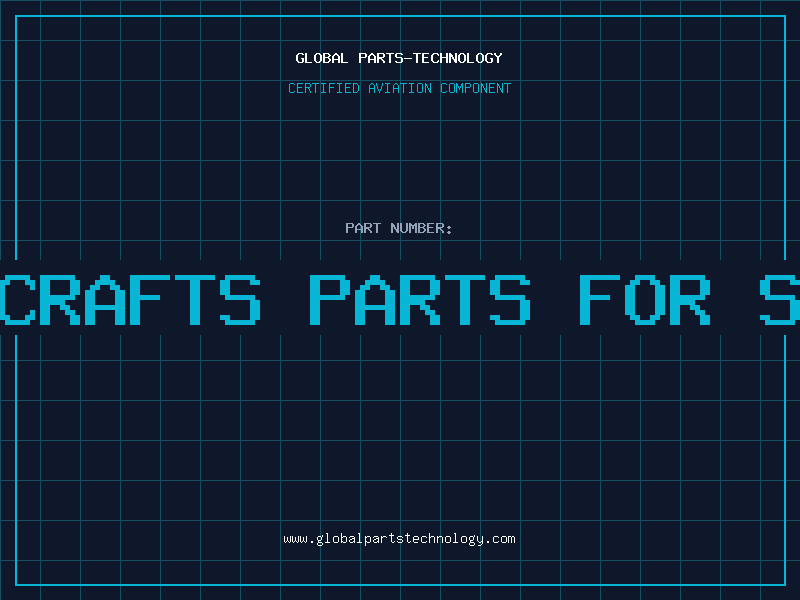Click the large CRAFTS word in the banner
Screen dimensions: 800x600
[130, 299]
